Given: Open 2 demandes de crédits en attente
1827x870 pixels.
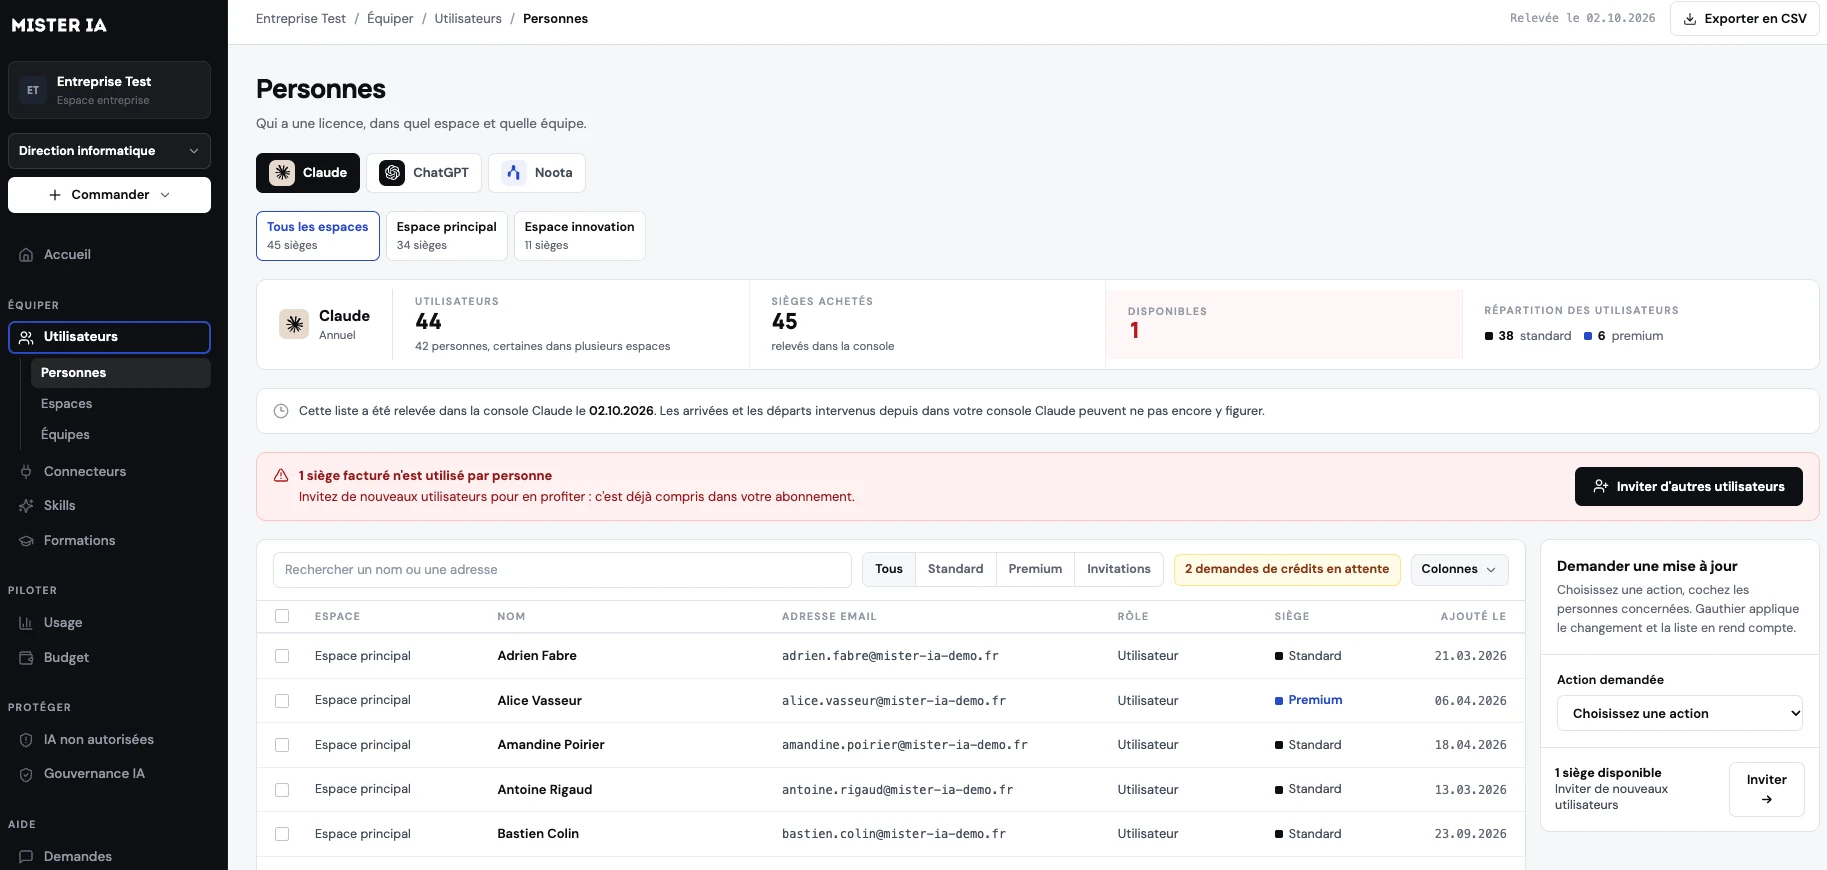Looking at the screenshot, I should tap(1287, 569).
